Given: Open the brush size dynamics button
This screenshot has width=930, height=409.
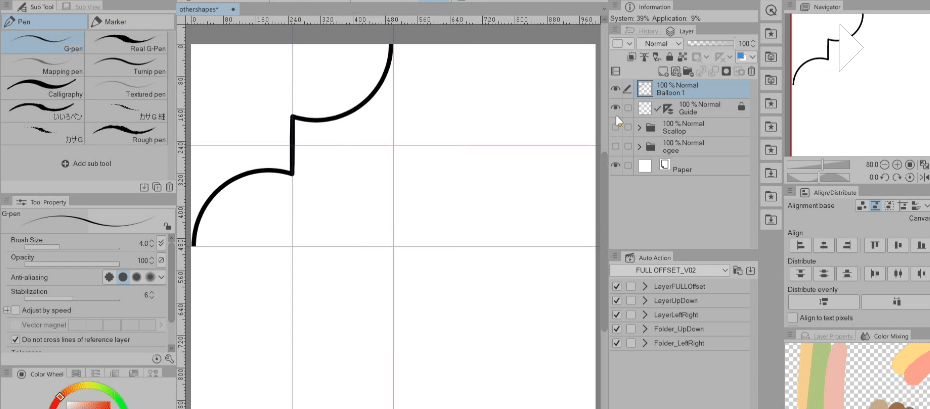Looking at the screenshot, I should (161, 243).
